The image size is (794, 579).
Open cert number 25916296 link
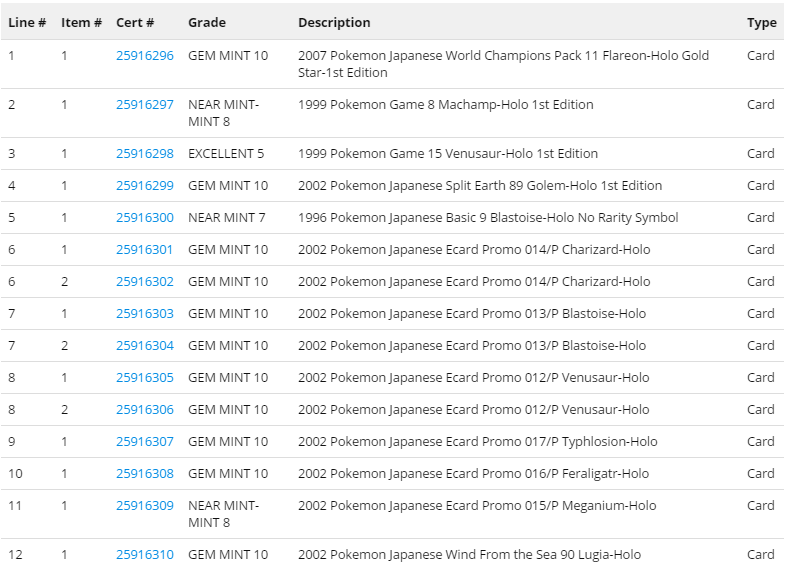click(145, 56)
